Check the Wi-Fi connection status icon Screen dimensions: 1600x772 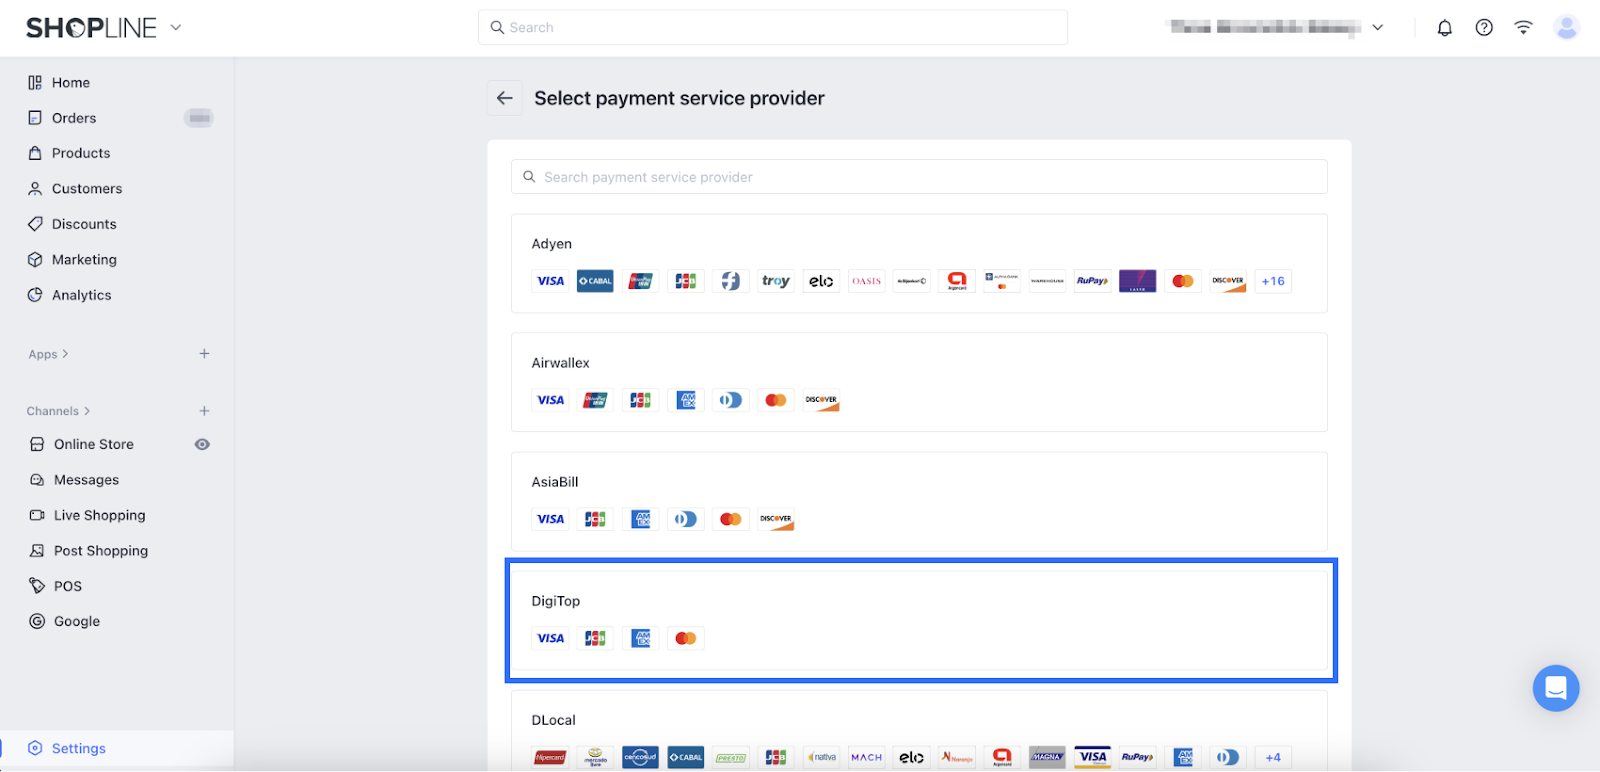coord(1523,28)
